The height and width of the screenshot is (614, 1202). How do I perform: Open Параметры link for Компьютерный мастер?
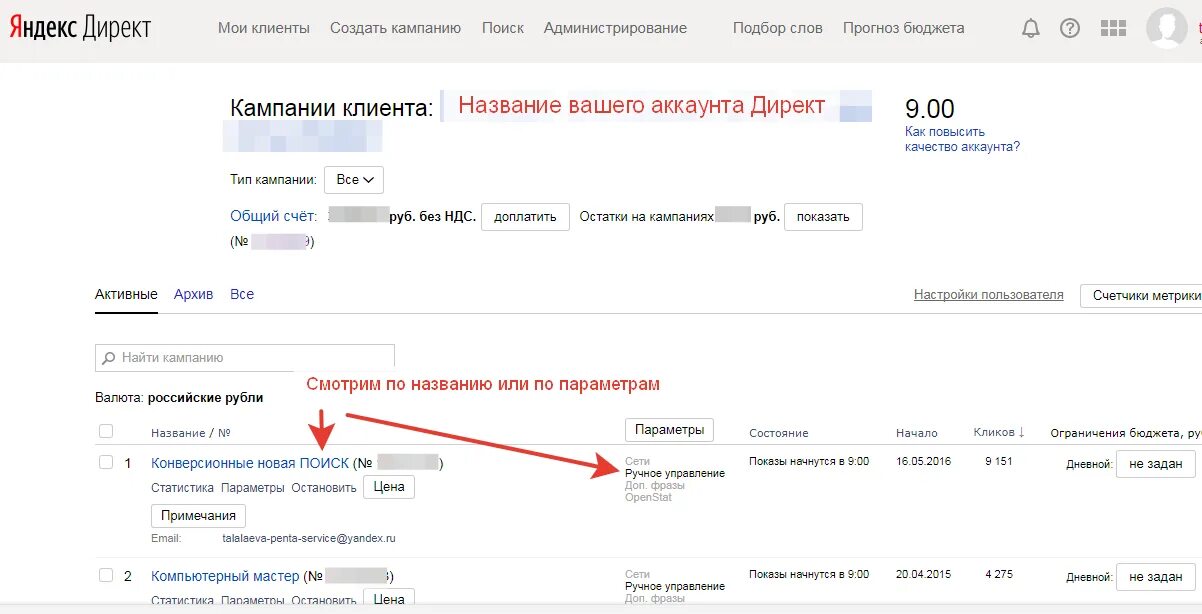(252, 600)
